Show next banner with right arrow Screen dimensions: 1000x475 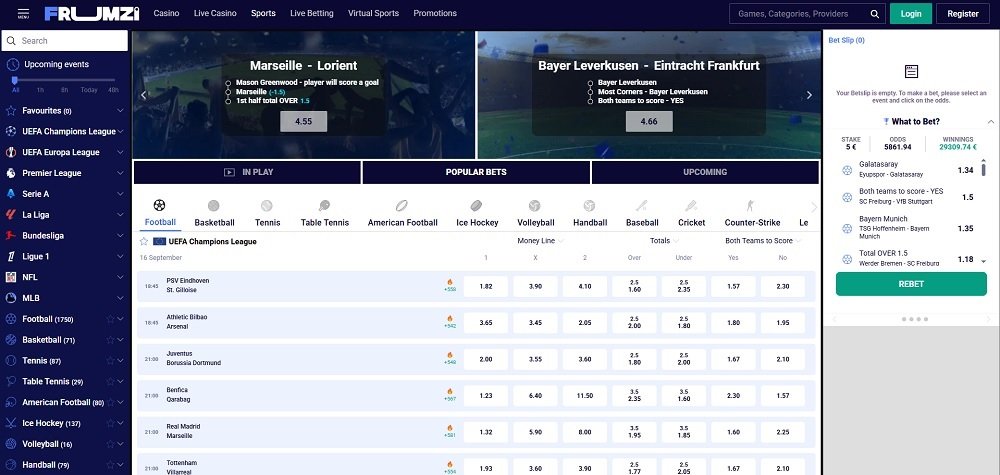coord(809,95)
